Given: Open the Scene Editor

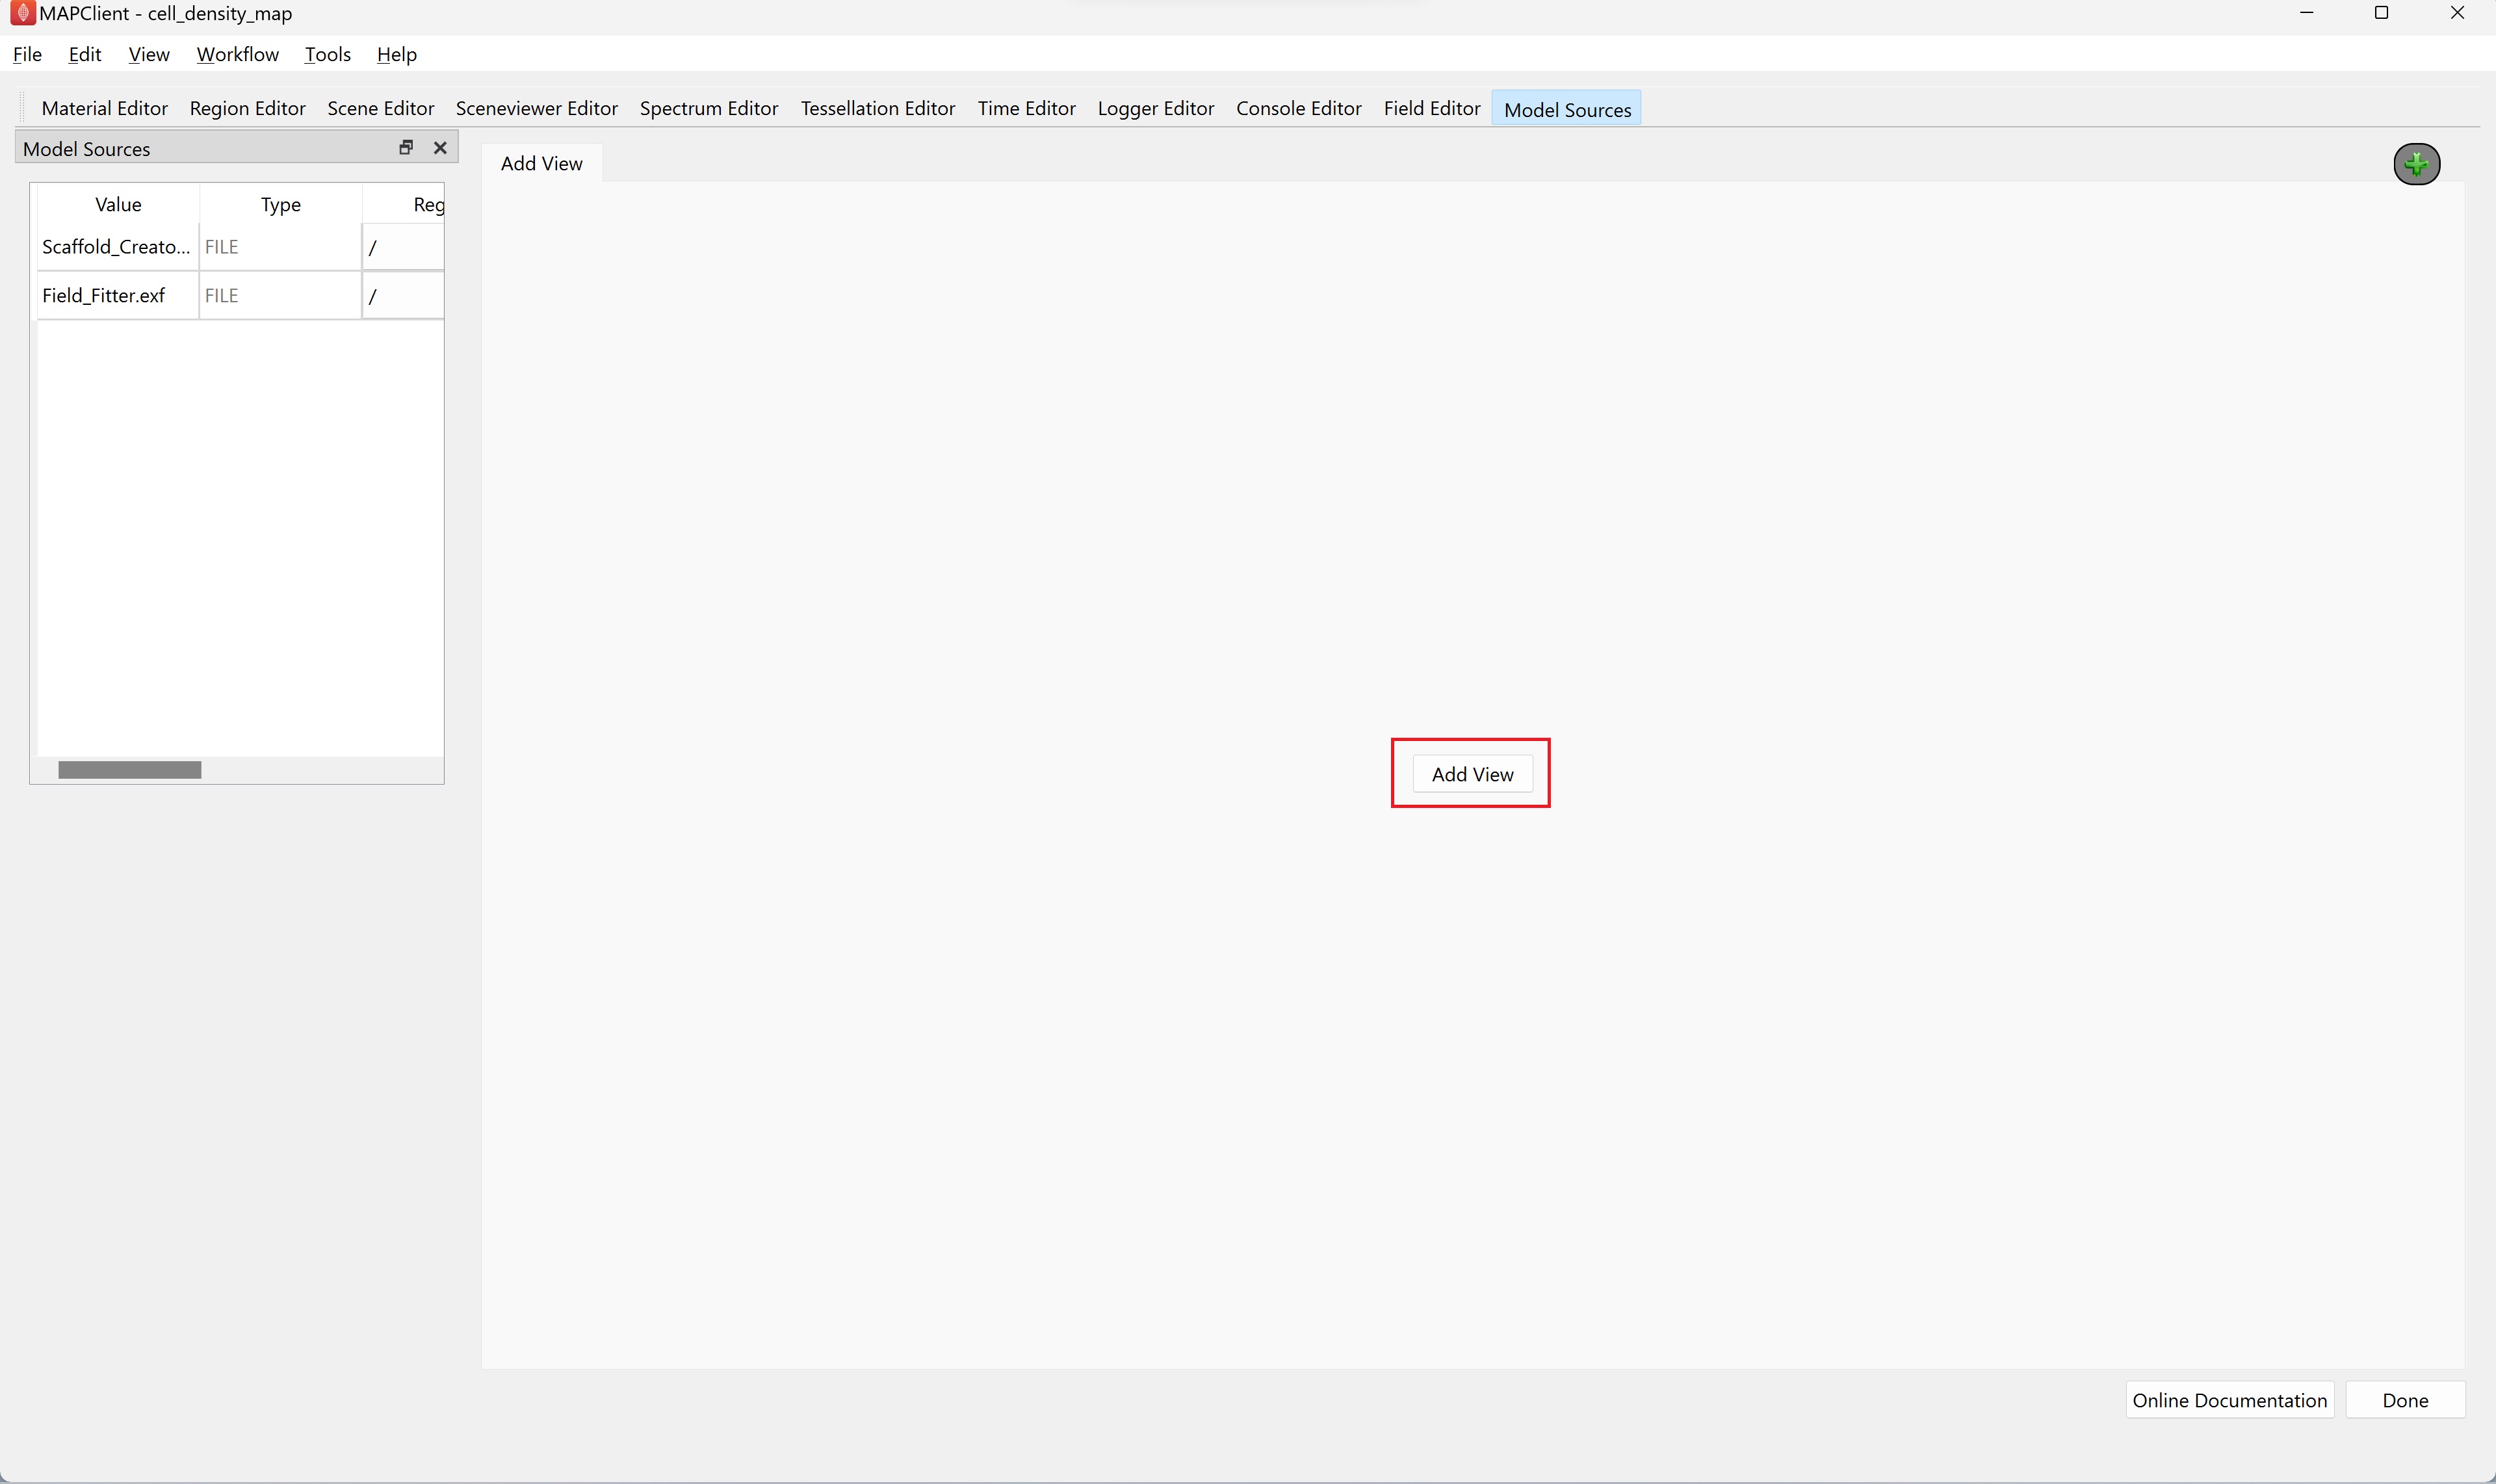Looking at the screenshot, I should coord(380,108).
